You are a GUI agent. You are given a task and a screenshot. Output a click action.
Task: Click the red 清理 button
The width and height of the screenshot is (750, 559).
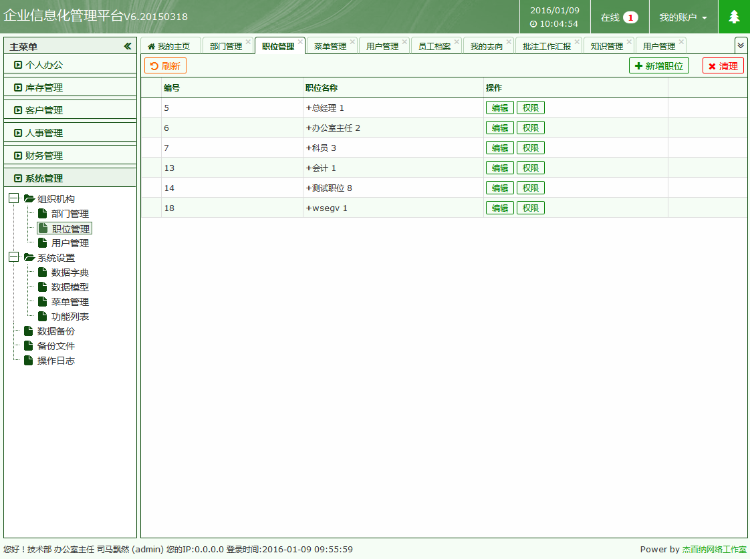coord(722,66)
